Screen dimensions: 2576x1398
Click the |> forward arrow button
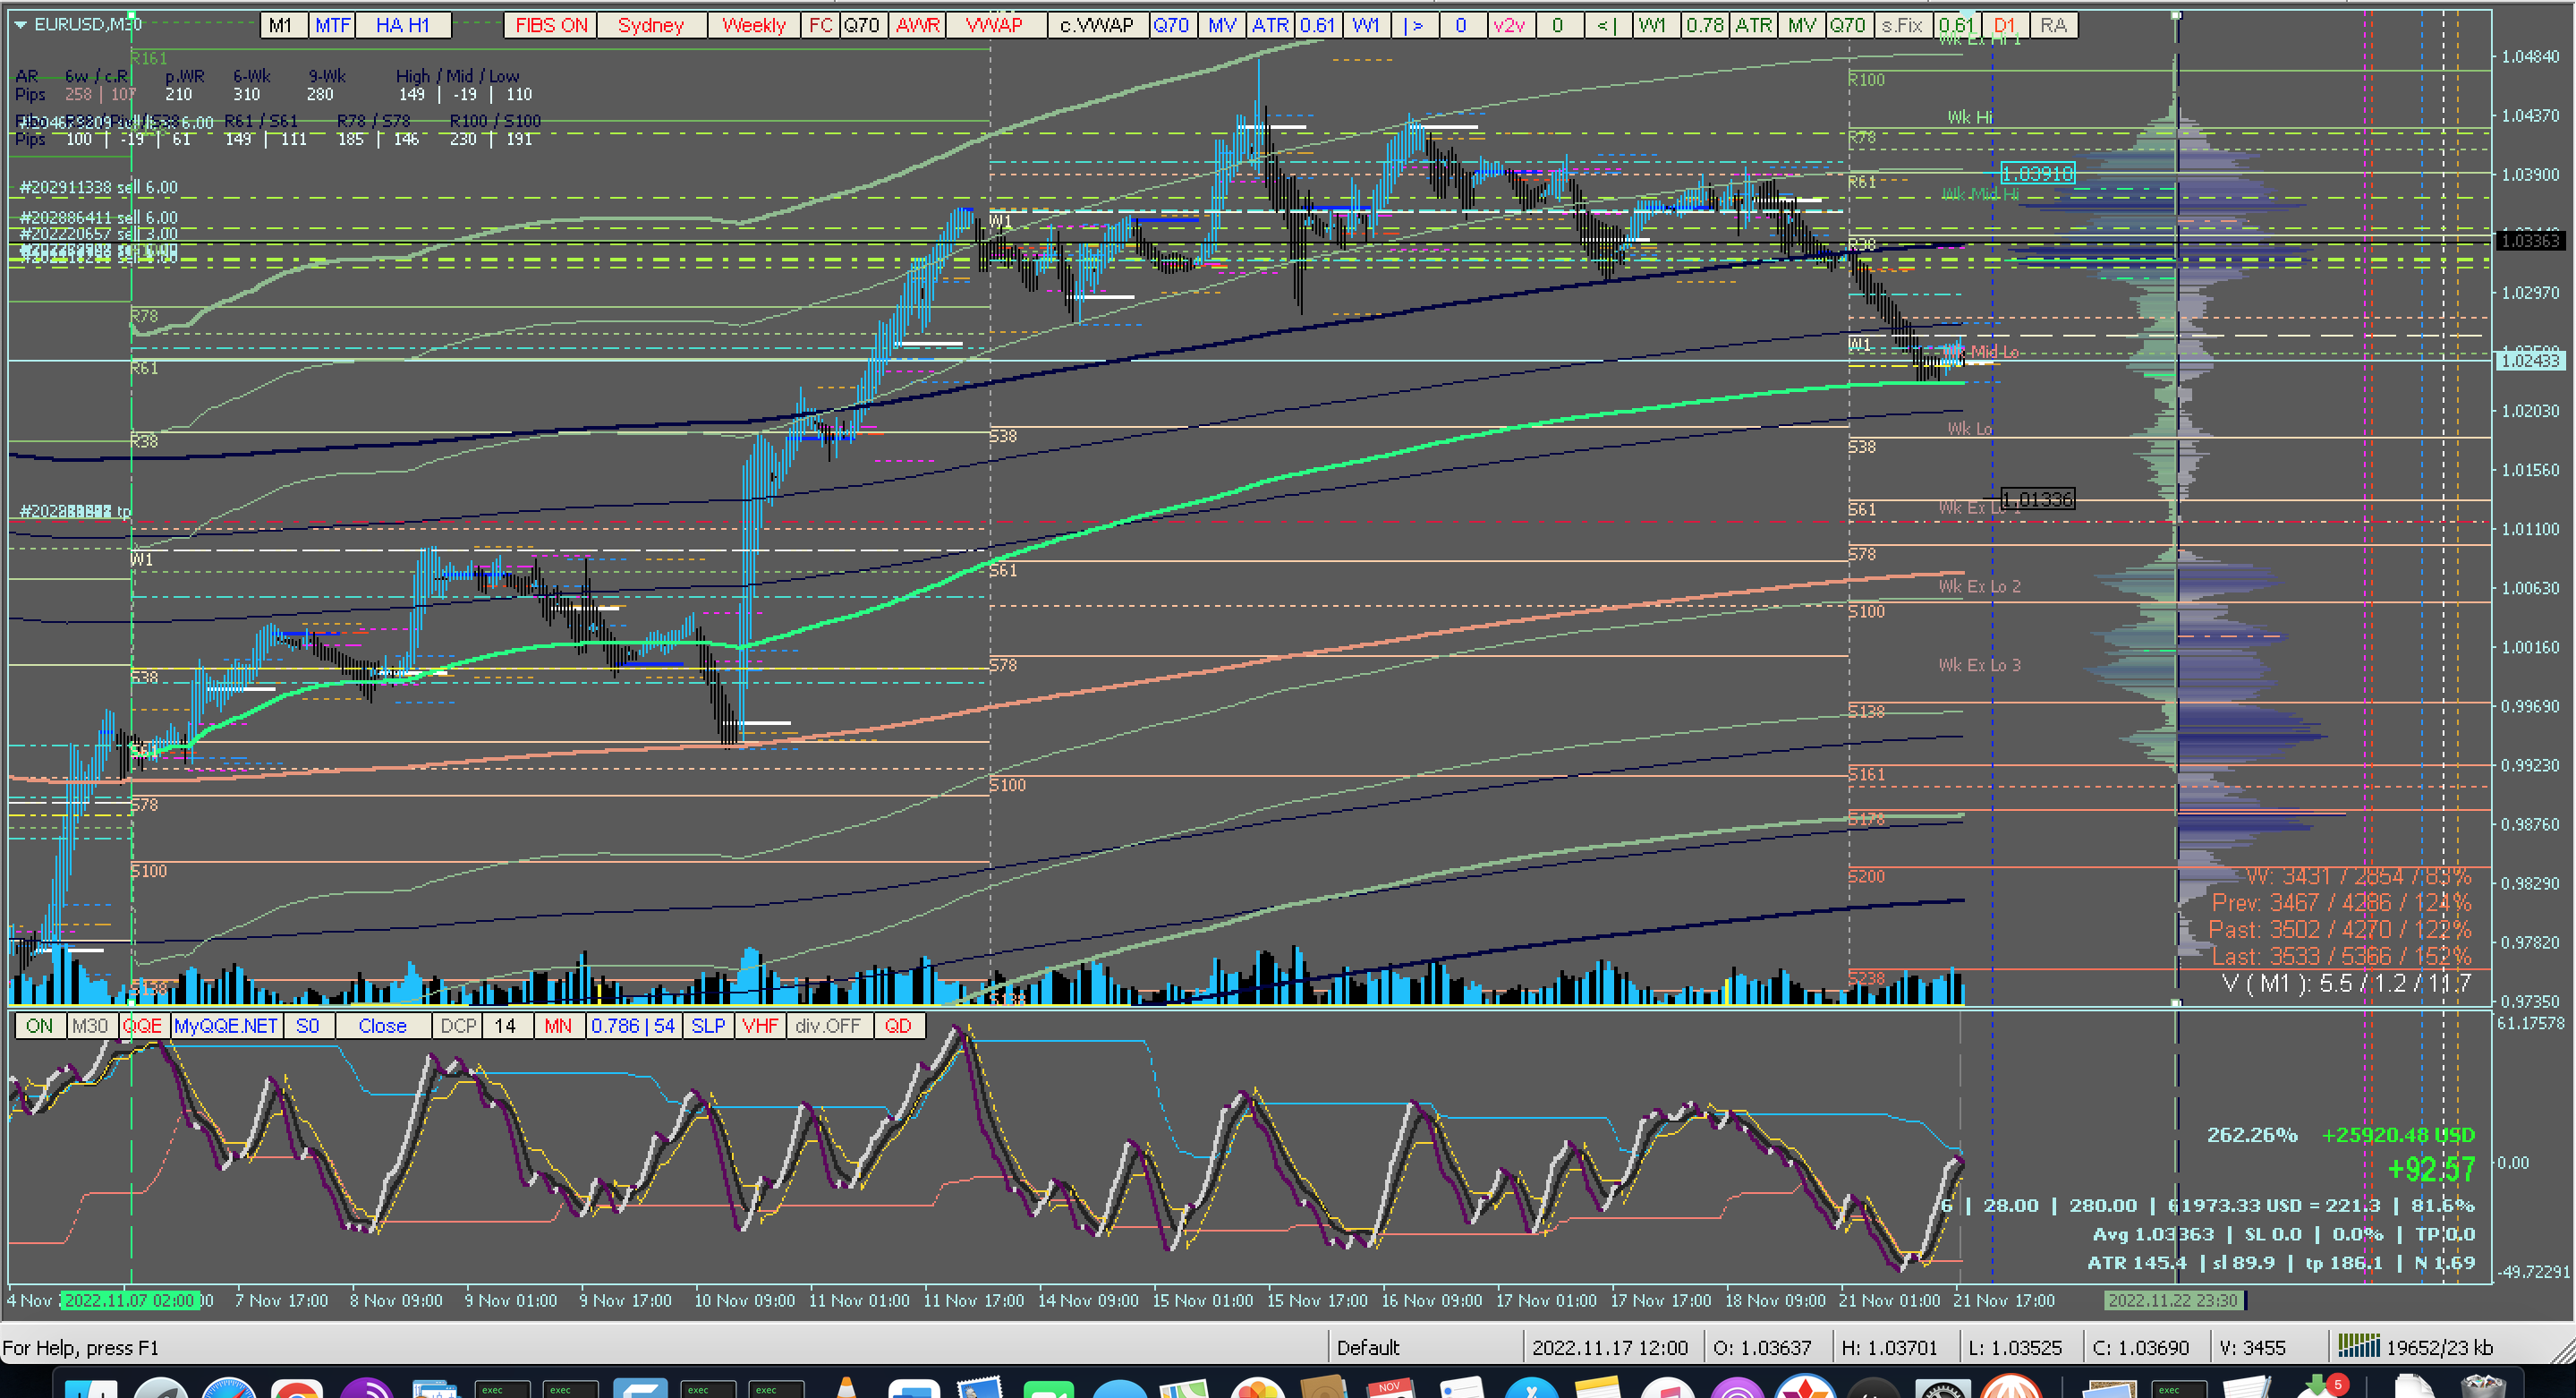(x=1413, y=25)
